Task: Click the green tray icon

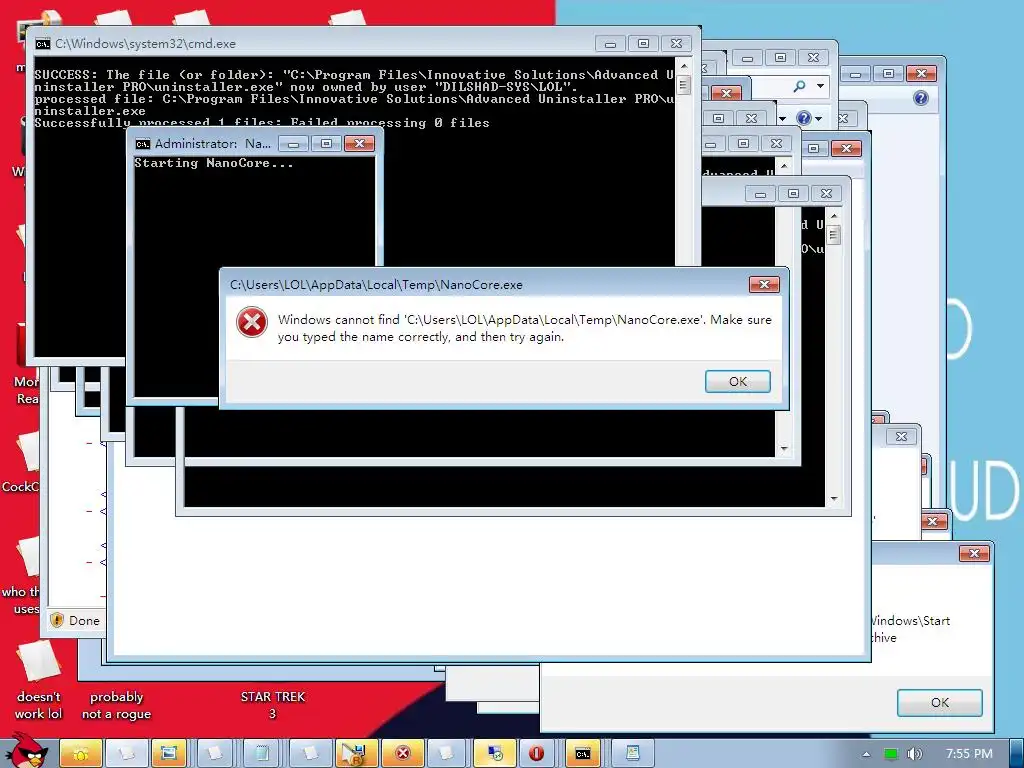Action: (891, 754)
